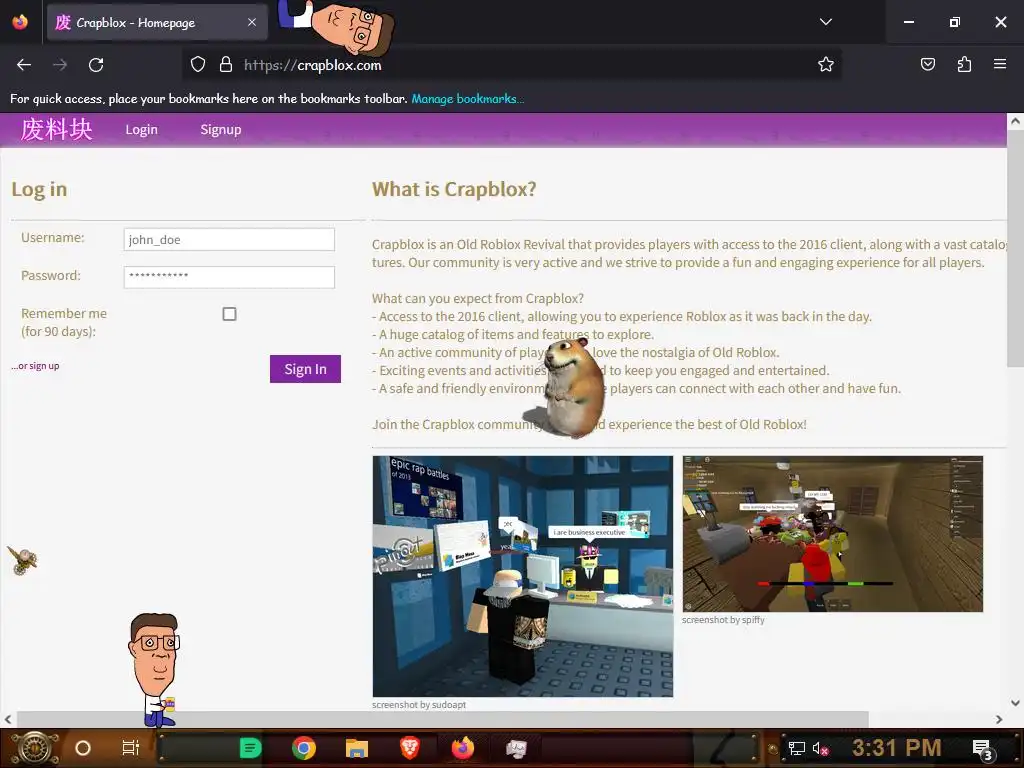Image resolution: width=1024 pixels, height=768 pixels.
Task: Click the 'Log in' heading
Action: pyautogui.click(x=39, y=189)
